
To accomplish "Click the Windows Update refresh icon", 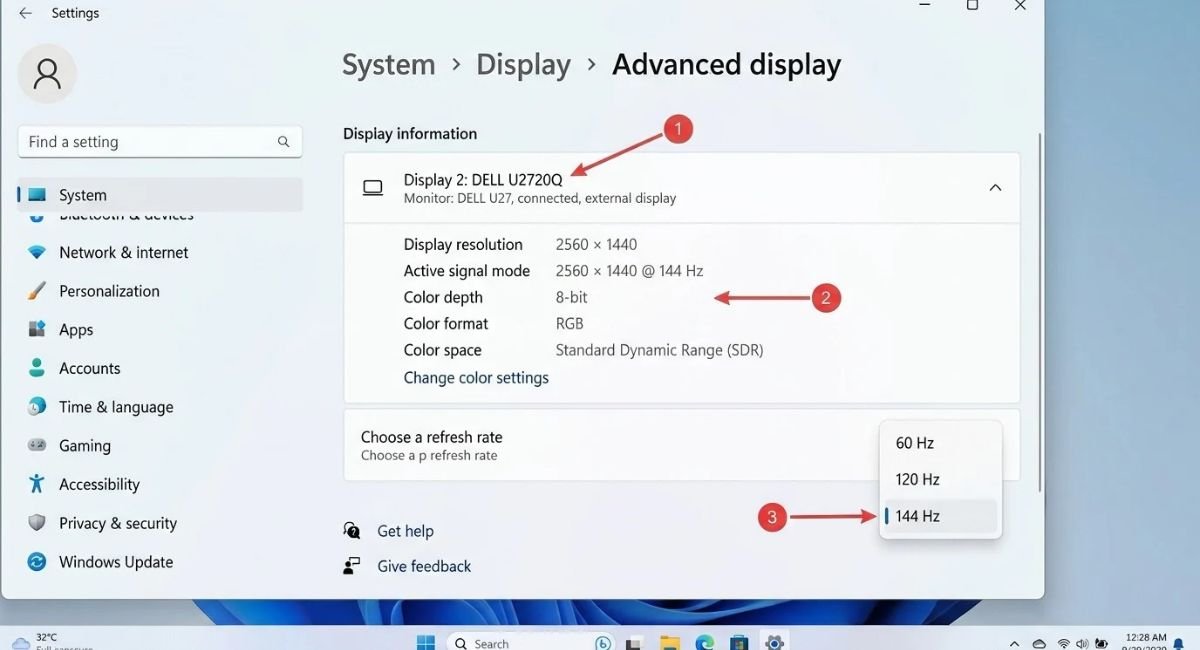I will (37, 562).
